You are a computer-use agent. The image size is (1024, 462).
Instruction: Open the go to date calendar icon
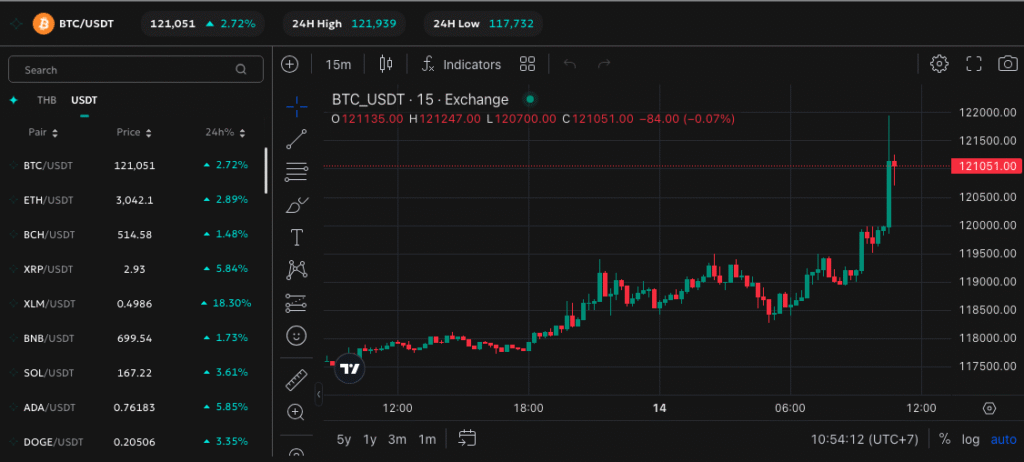(x=467, y=438)
